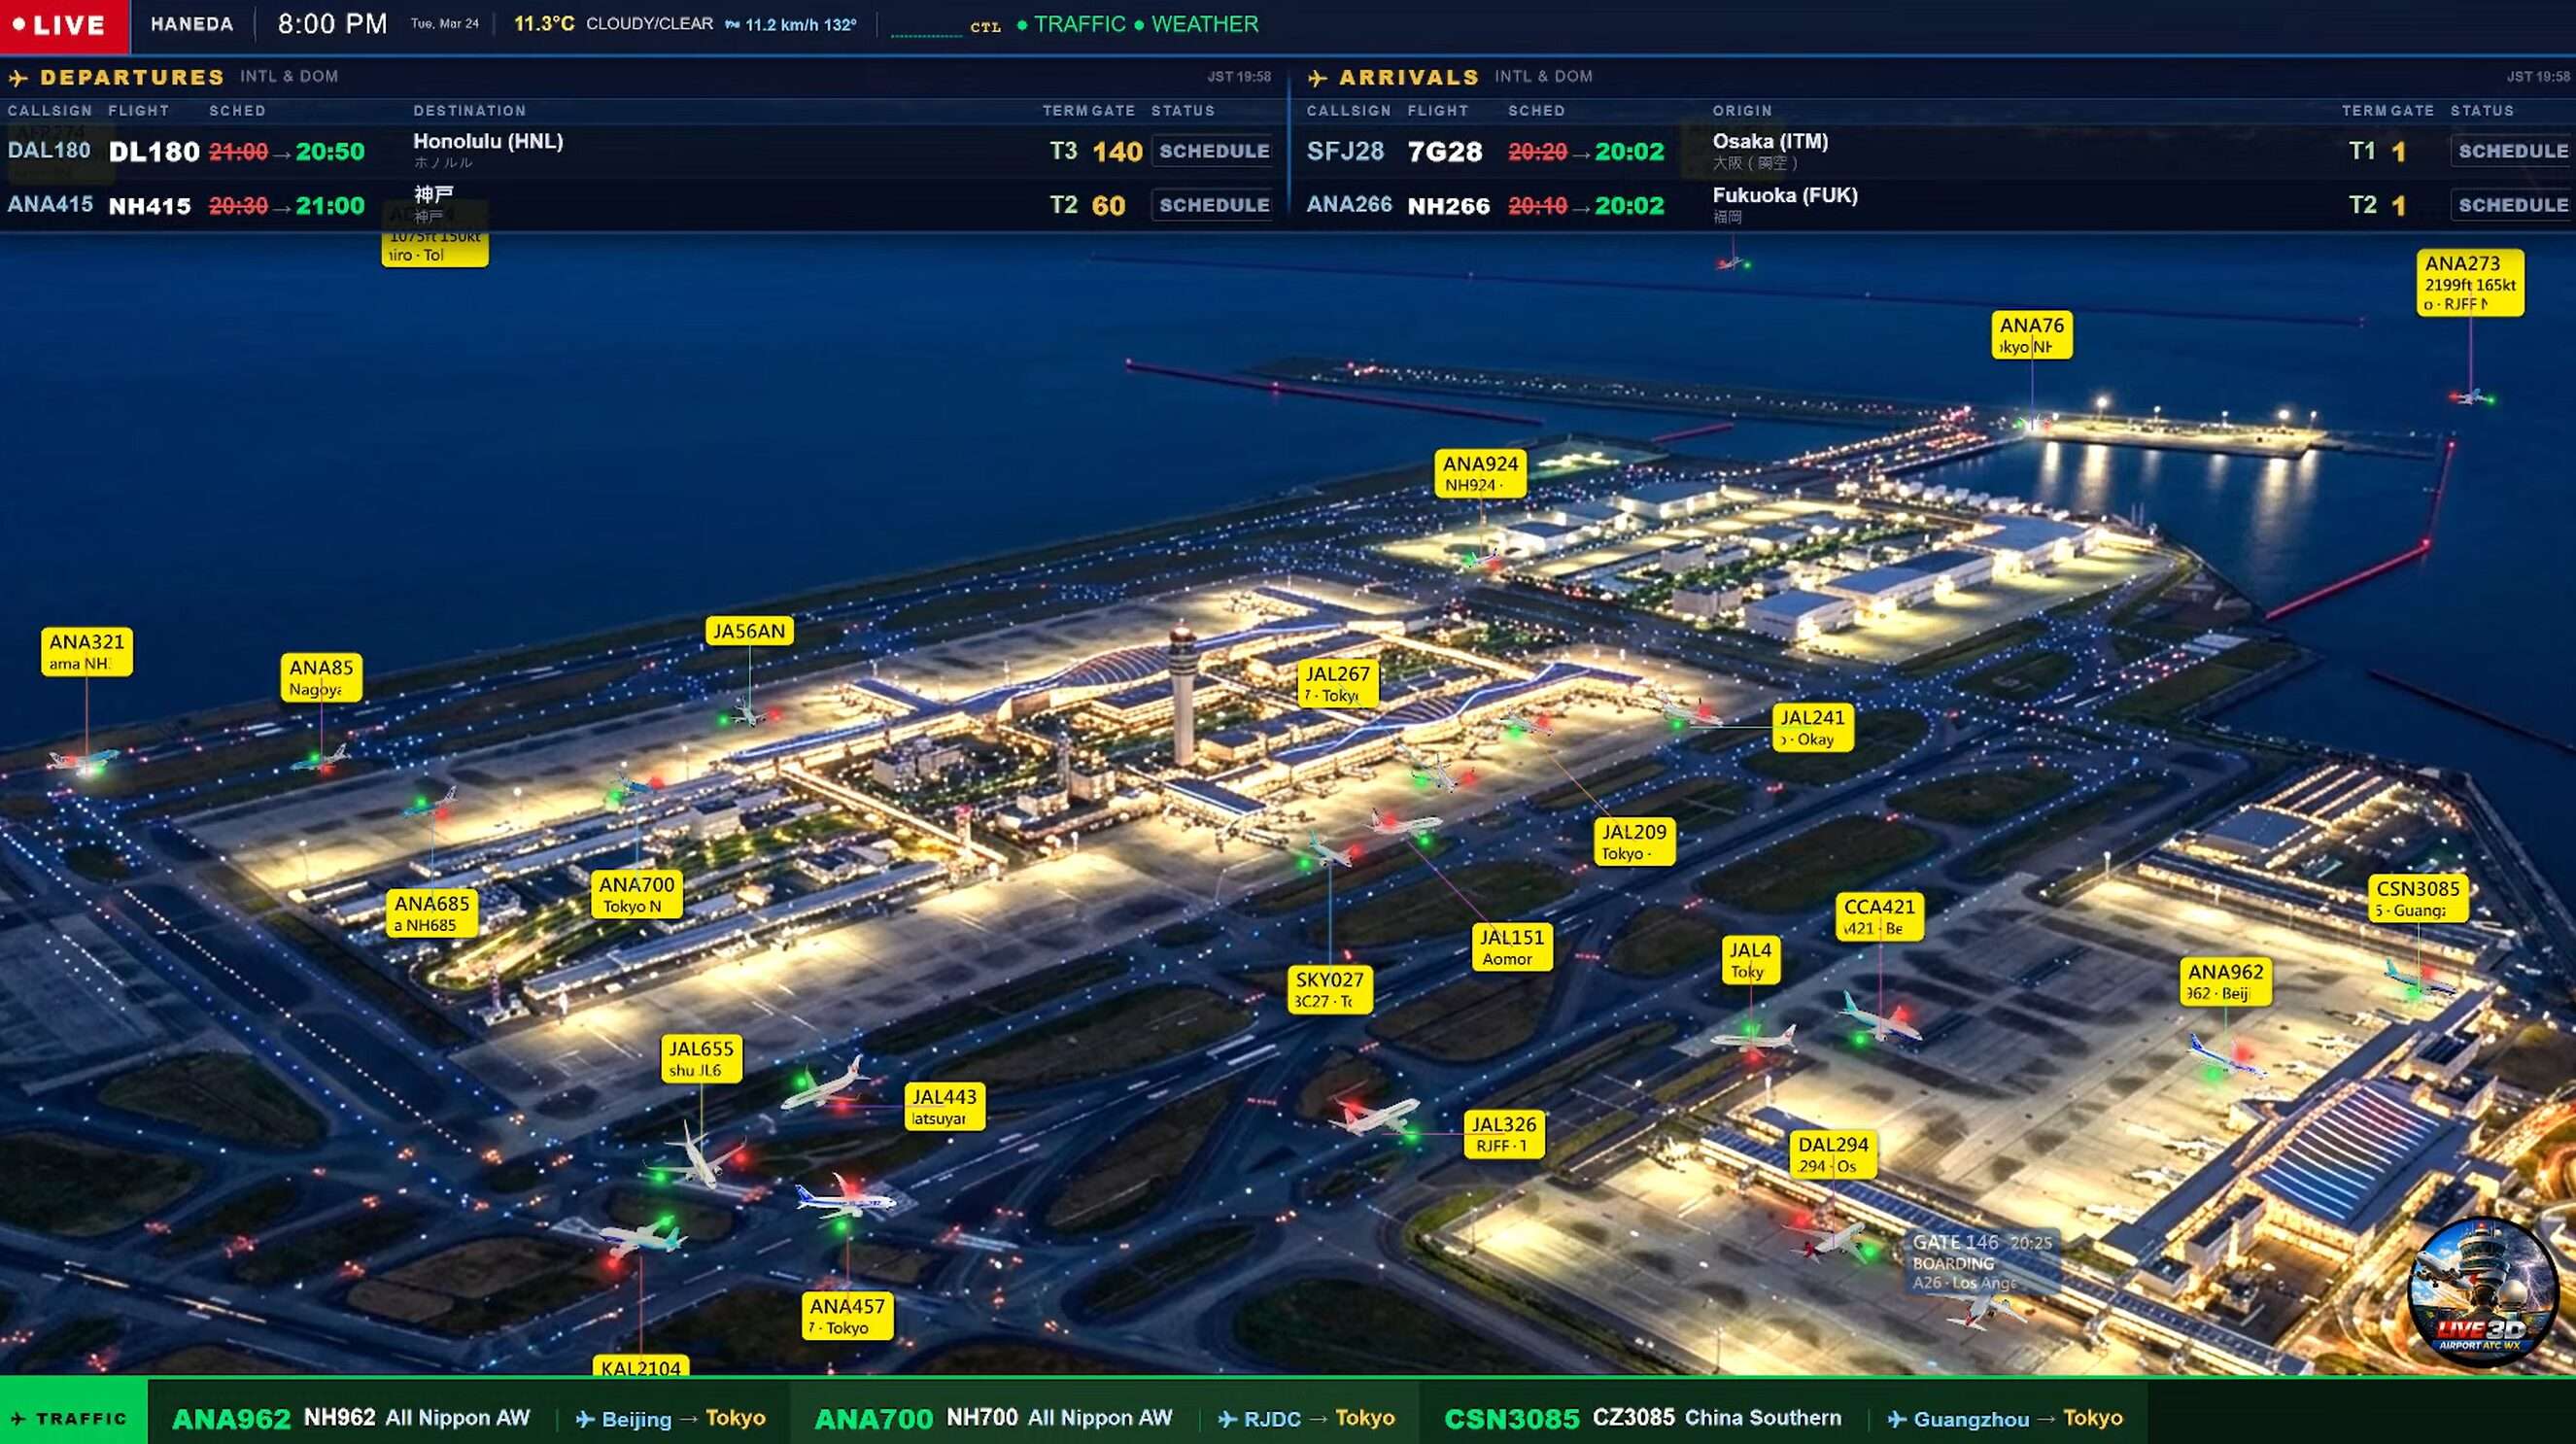Click the Arrivals airplane icon
2576x1444 pixels.
coord(1317,78)
